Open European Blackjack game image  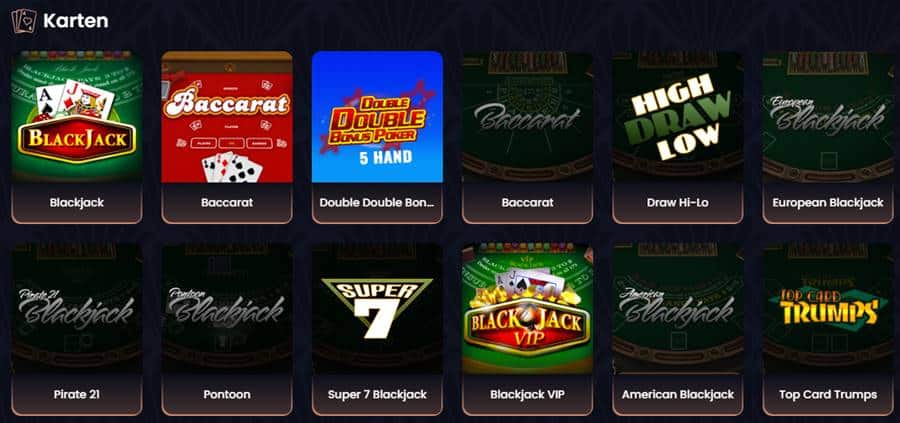tap(828, 117)
